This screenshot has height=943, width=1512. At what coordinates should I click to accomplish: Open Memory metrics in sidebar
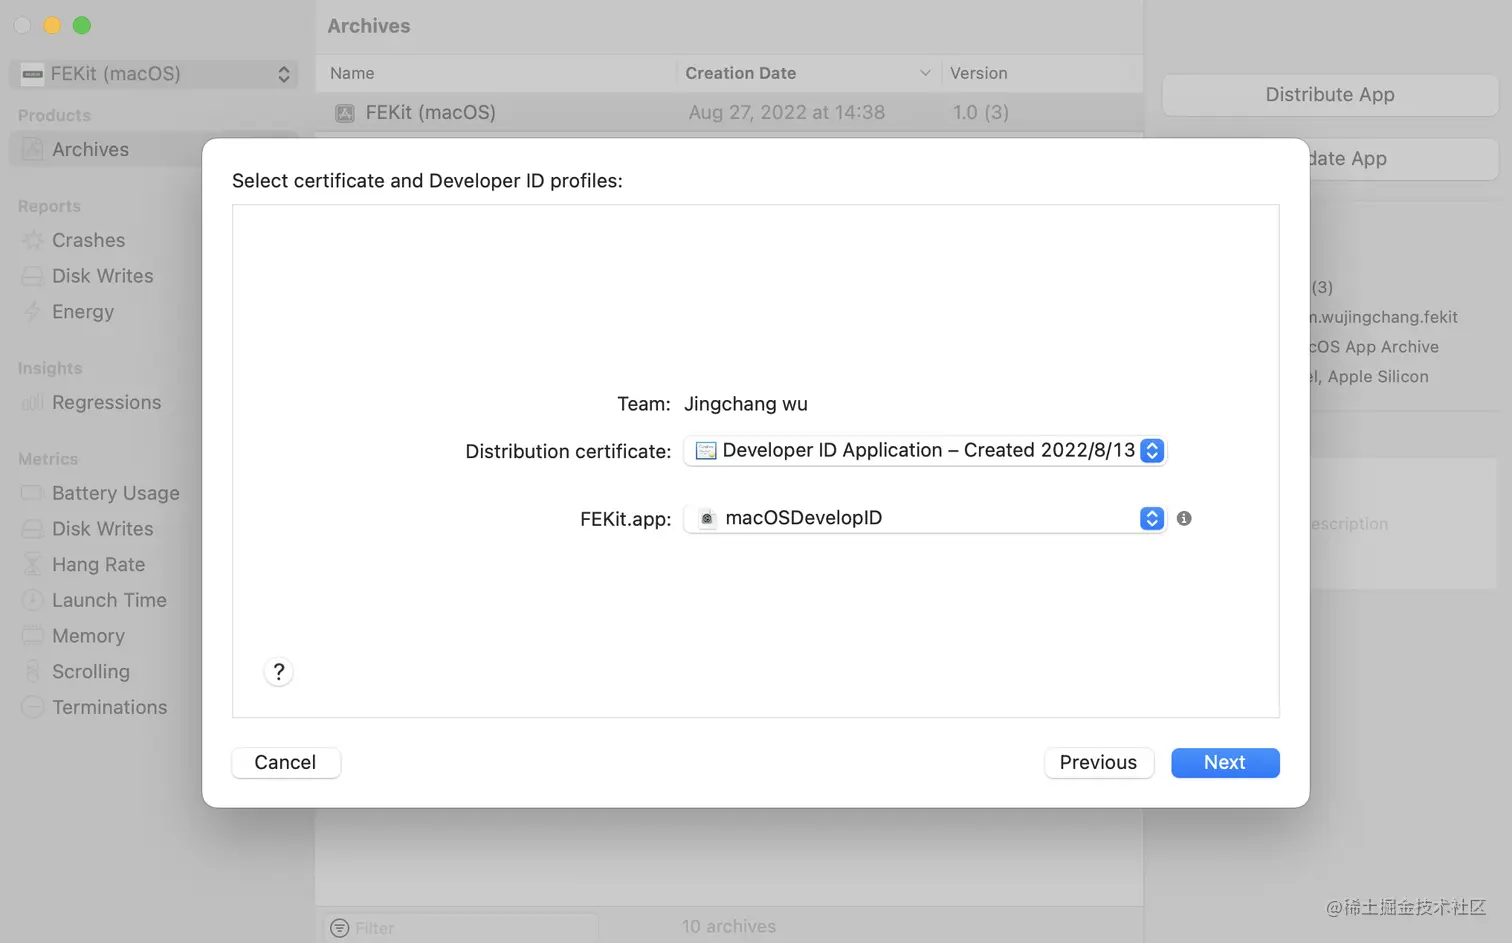tap(88, 636)
